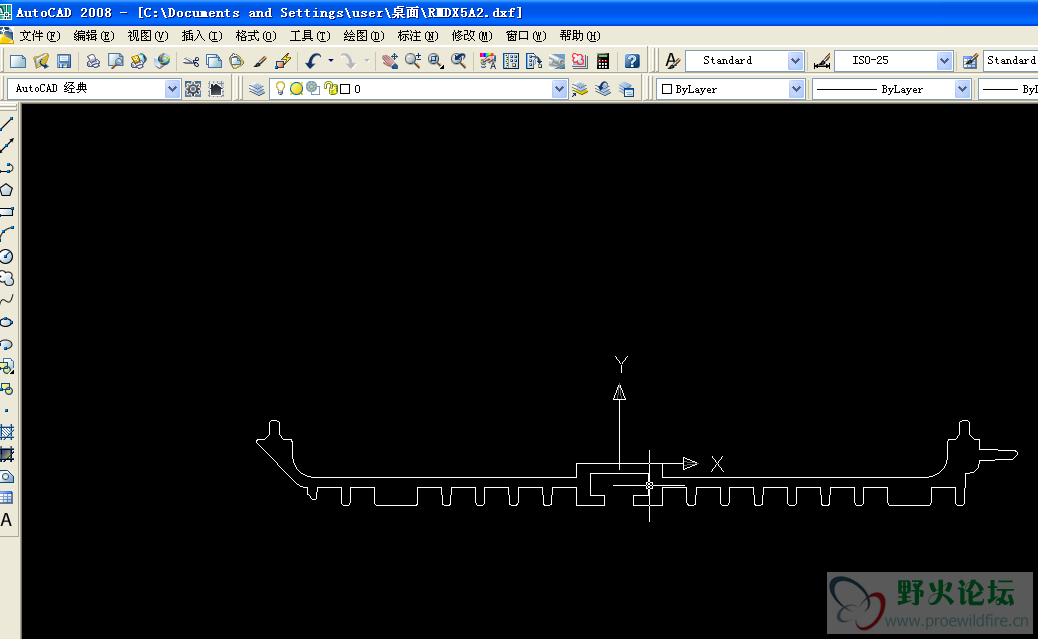Image resolution: width=1038 pixels, height=639 pixels.
Task: Save the drawing with the floppy icon
Action: pos(64,62)
